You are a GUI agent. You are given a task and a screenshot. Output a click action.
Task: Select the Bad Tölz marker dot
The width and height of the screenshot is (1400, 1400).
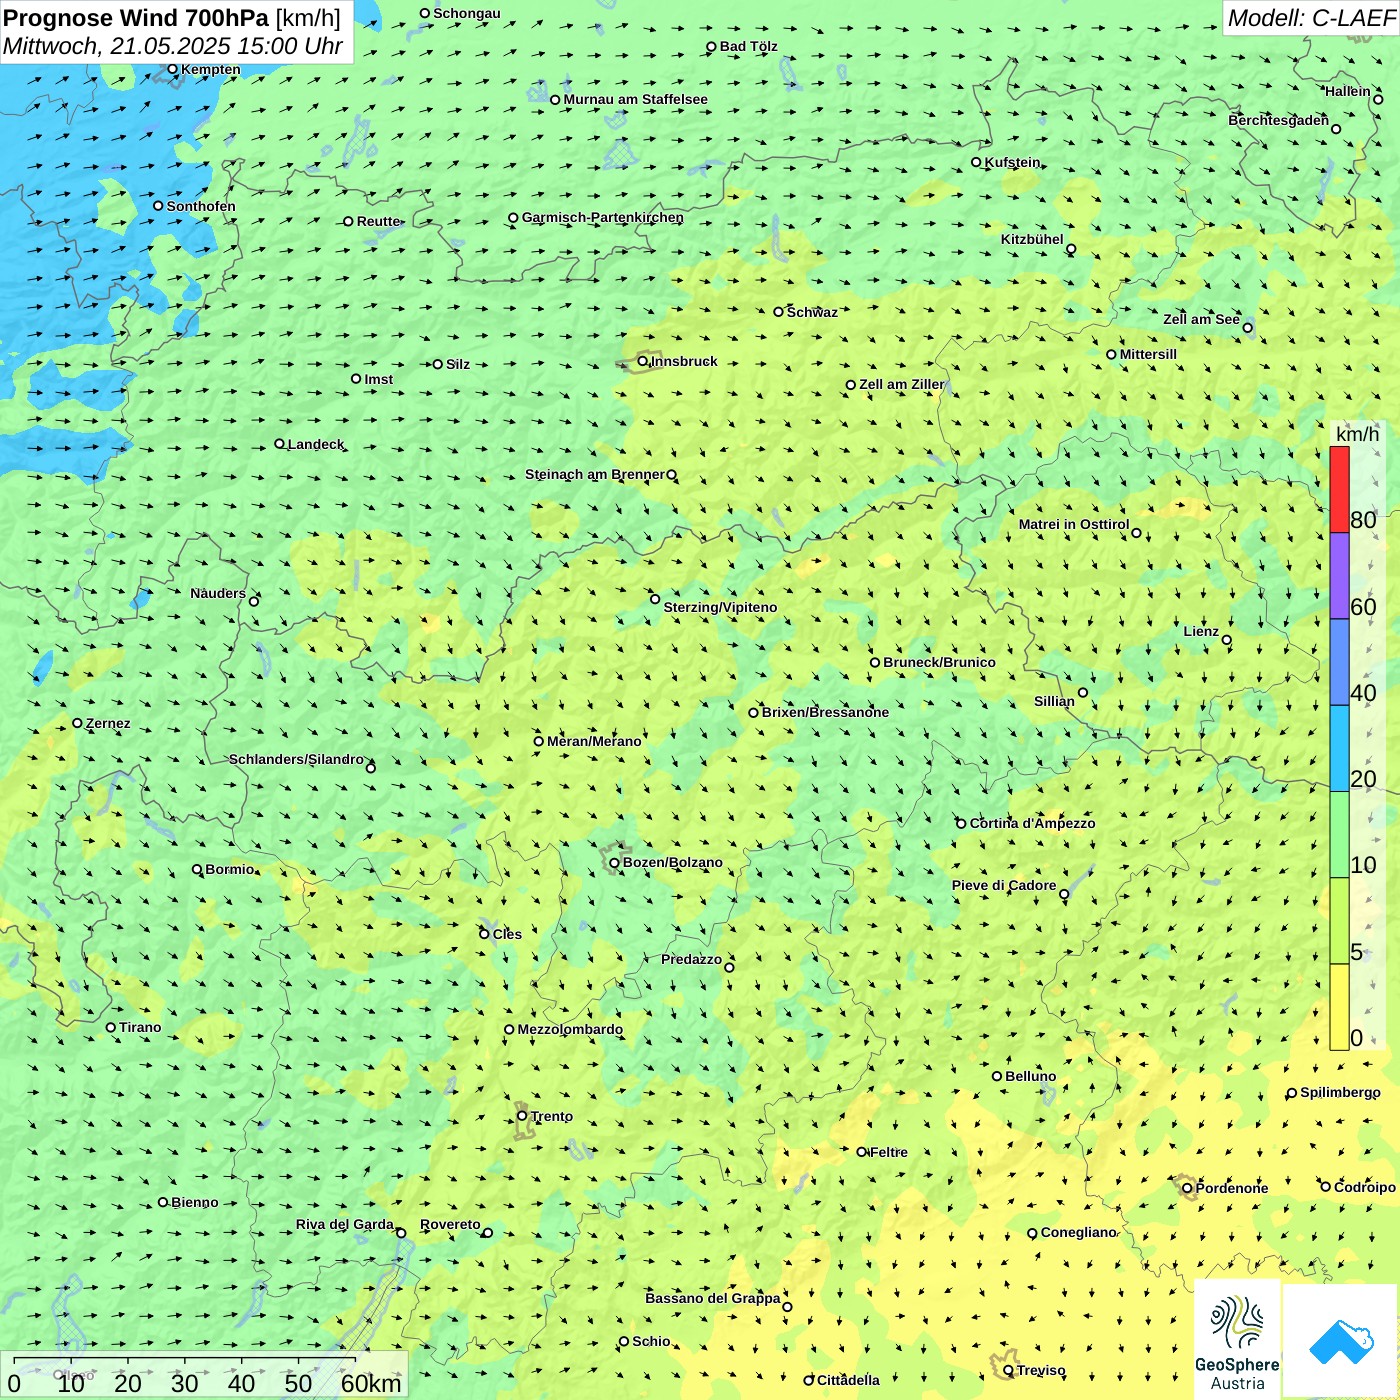click(712, 46)
